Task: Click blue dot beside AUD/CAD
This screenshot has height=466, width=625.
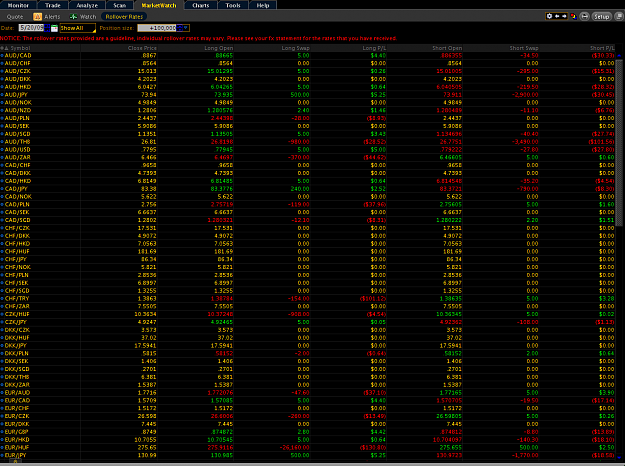Action: click(x=2, y=56)
